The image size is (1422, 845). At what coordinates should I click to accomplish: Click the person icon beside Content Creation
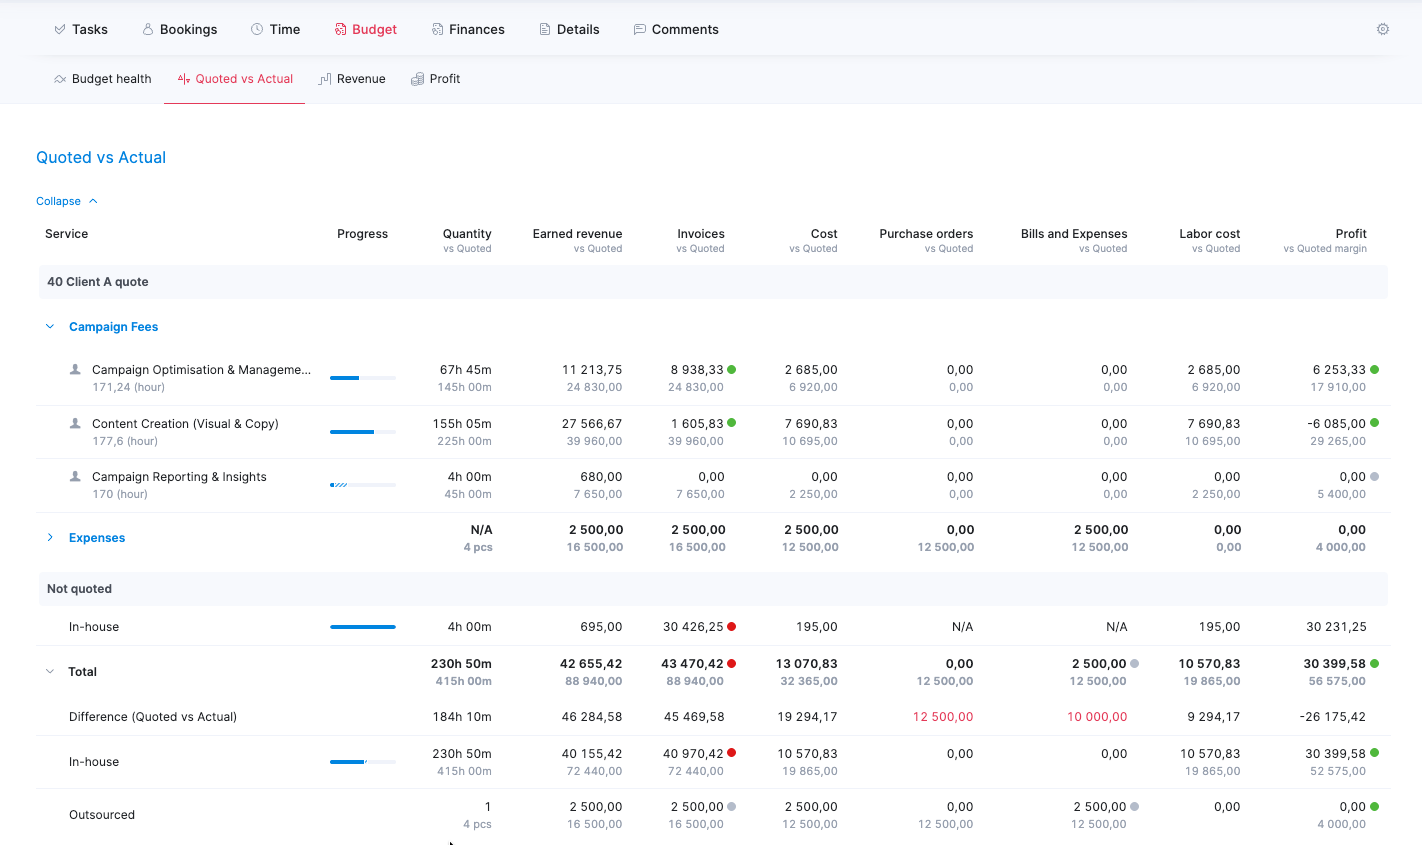75,423
